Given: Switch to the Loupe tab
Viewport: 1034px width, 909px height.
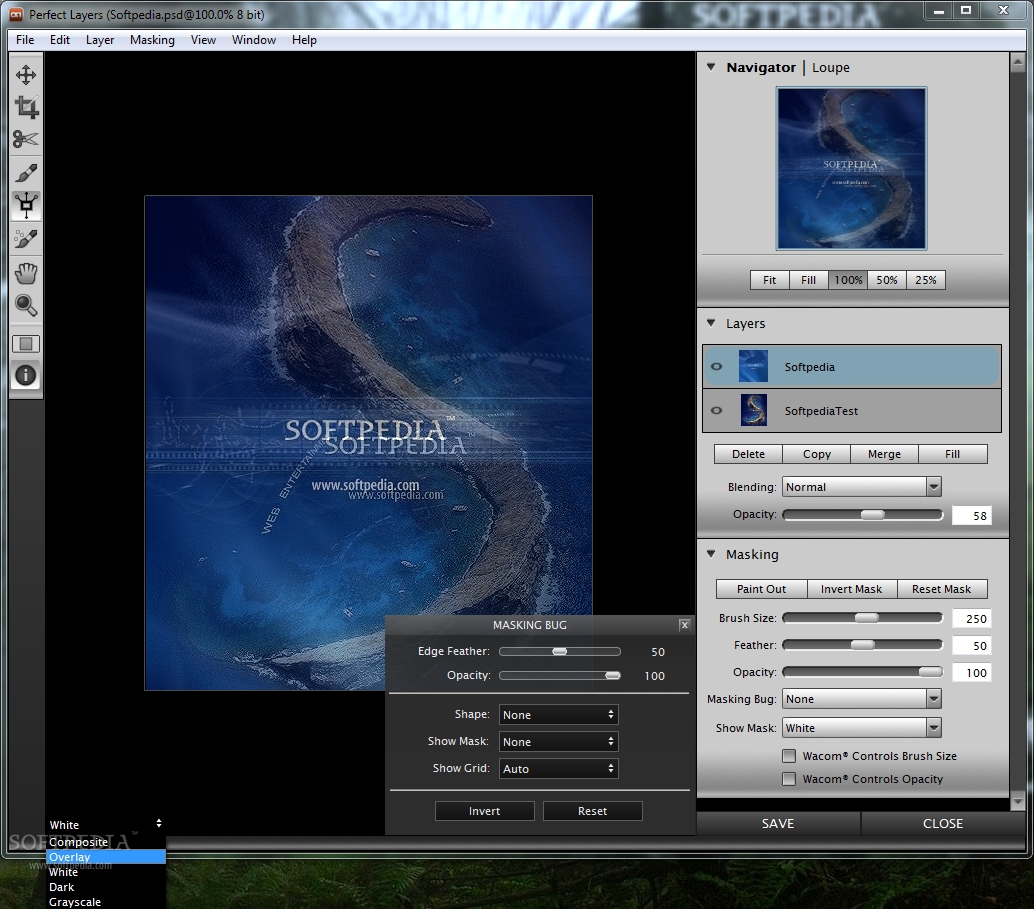Looking at the screenshot, I should [x=831, y=67].
